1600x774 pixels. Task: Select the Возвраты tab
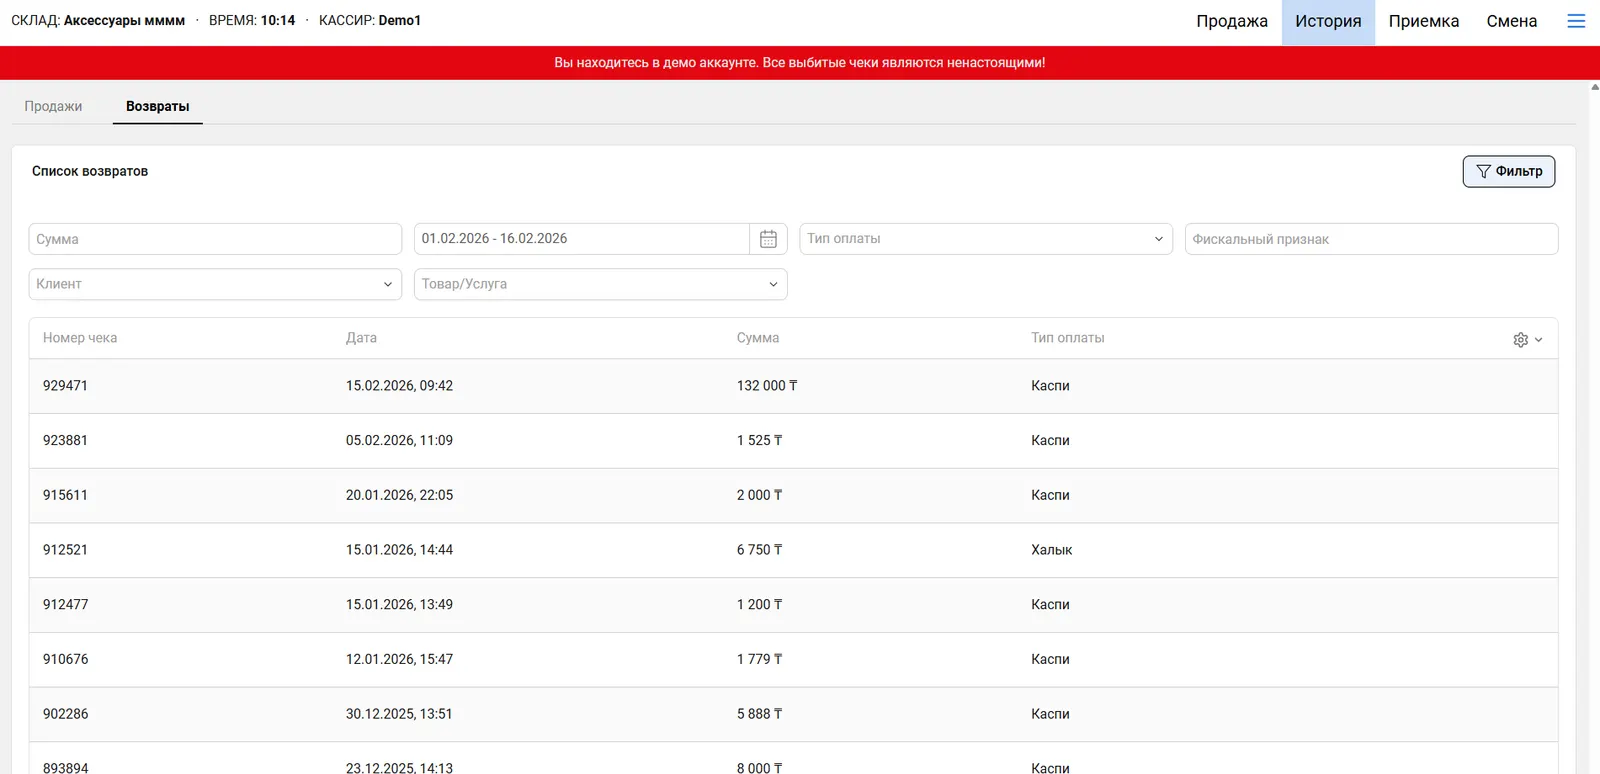pyautogui.click(x=157, y=106)
